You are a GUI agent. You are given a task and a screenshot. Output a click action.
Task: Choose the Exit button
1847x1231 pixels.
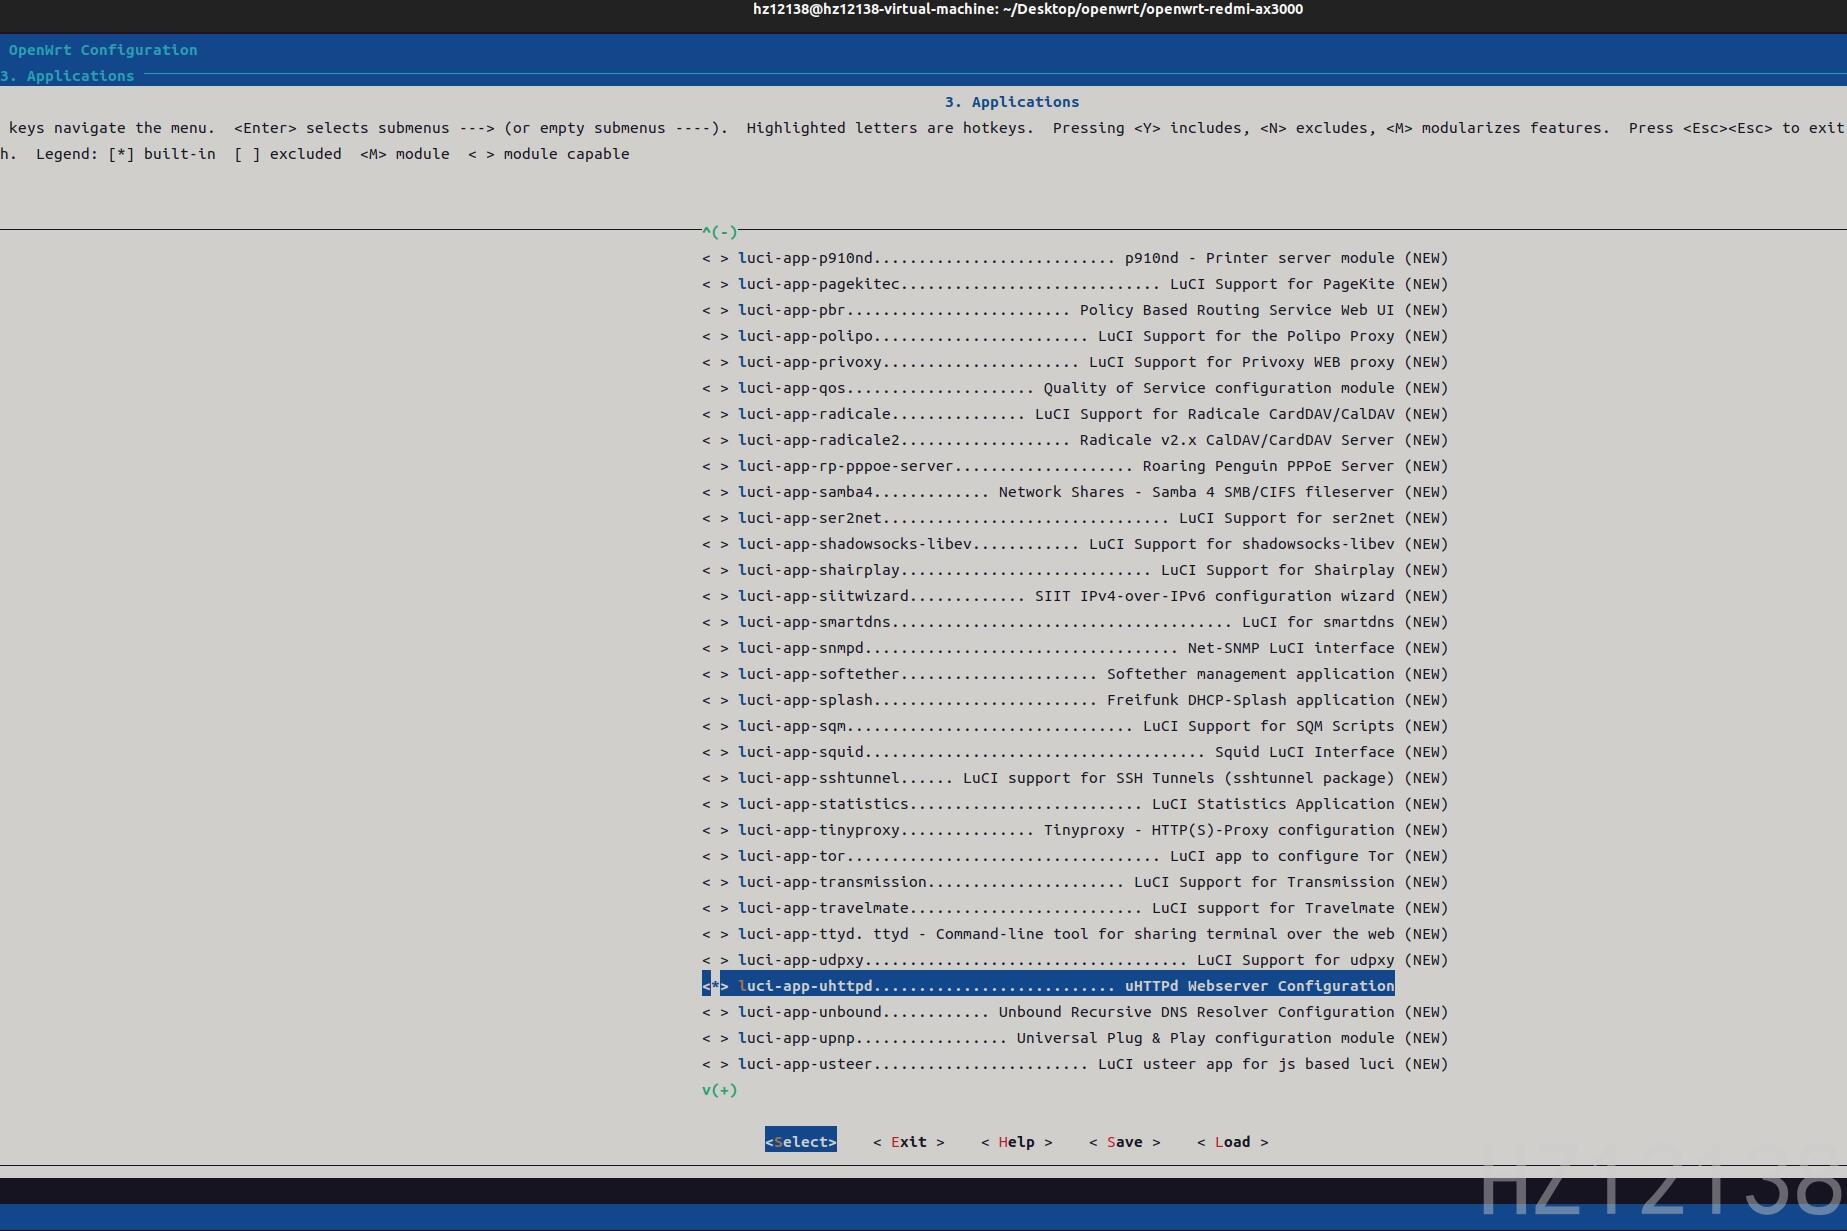tap(909, 1141)
